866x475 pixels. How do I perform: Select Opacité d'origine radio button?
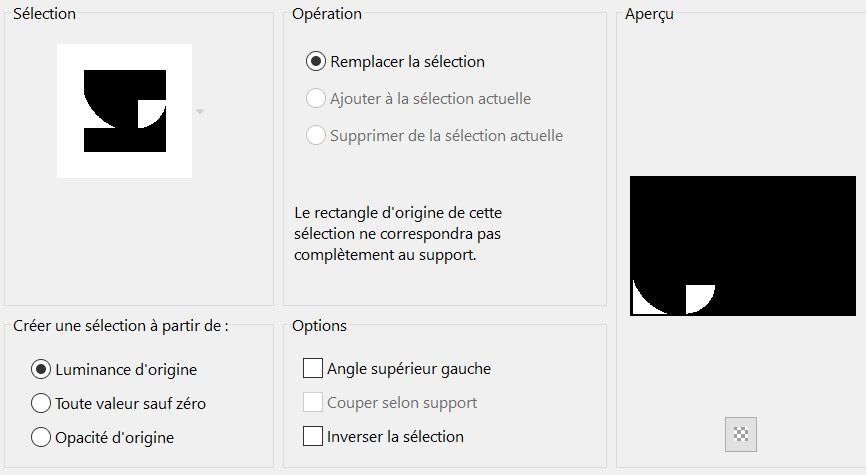pos(41,437)
